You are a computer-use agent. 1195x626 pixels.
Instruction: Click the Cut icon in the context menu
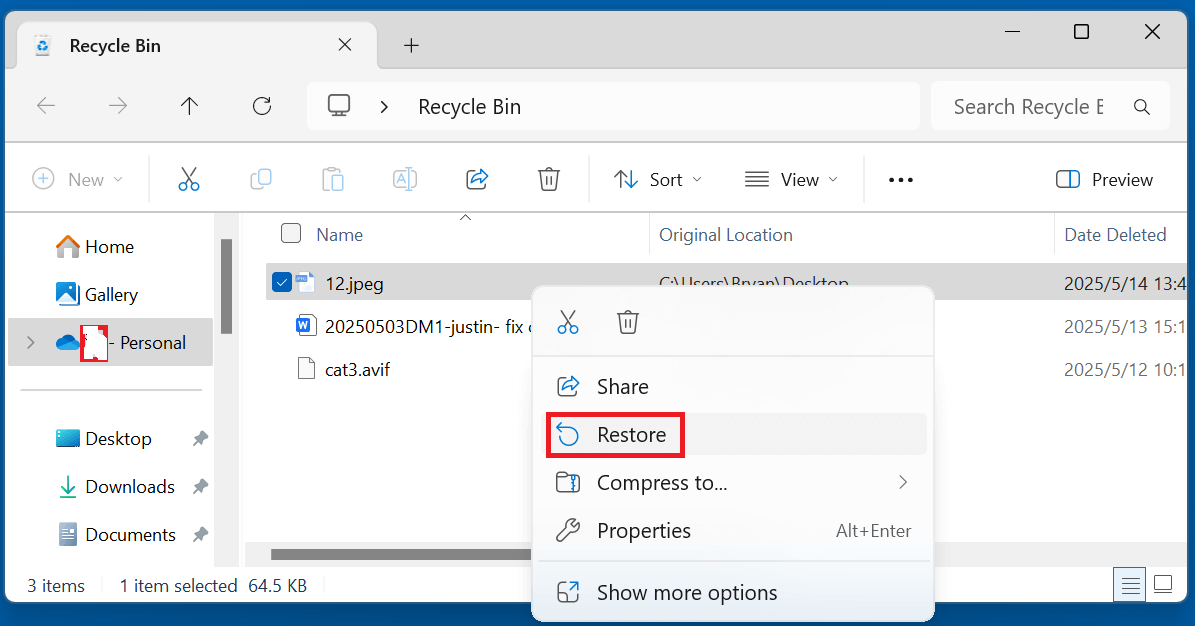click(568, 321)
